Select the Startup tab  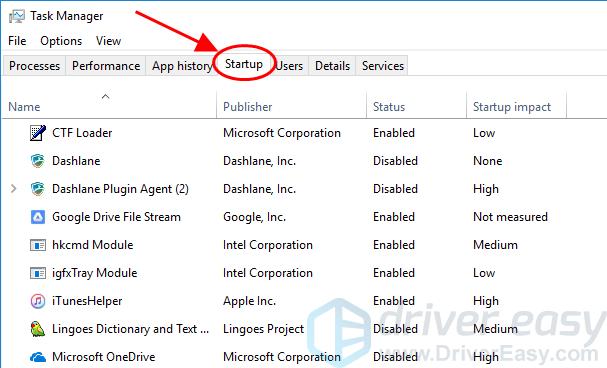point(244,64)
